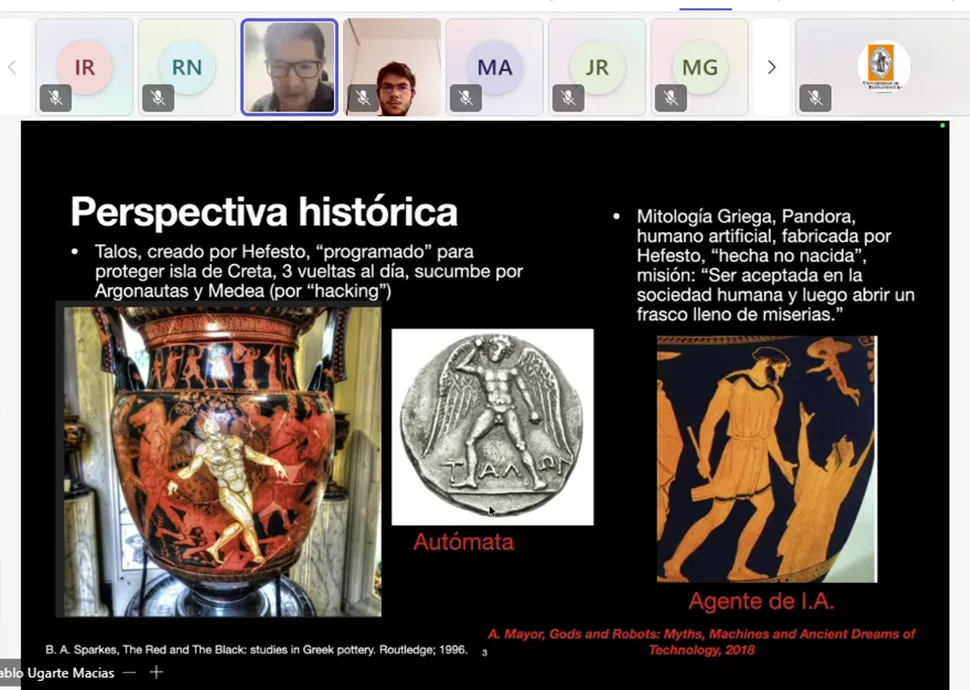Select the IR participant avatar
970x690 pixels.
pos(84,67)
